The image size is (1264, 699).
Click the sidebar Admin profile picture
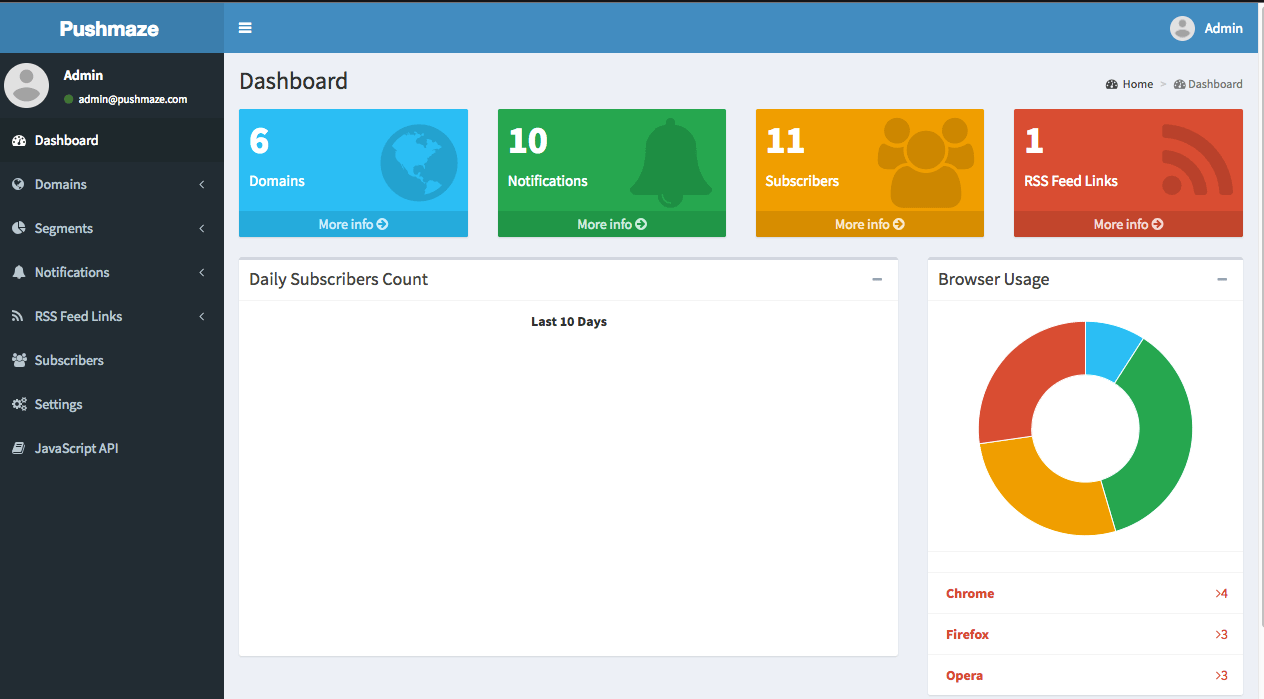(26, 85)
